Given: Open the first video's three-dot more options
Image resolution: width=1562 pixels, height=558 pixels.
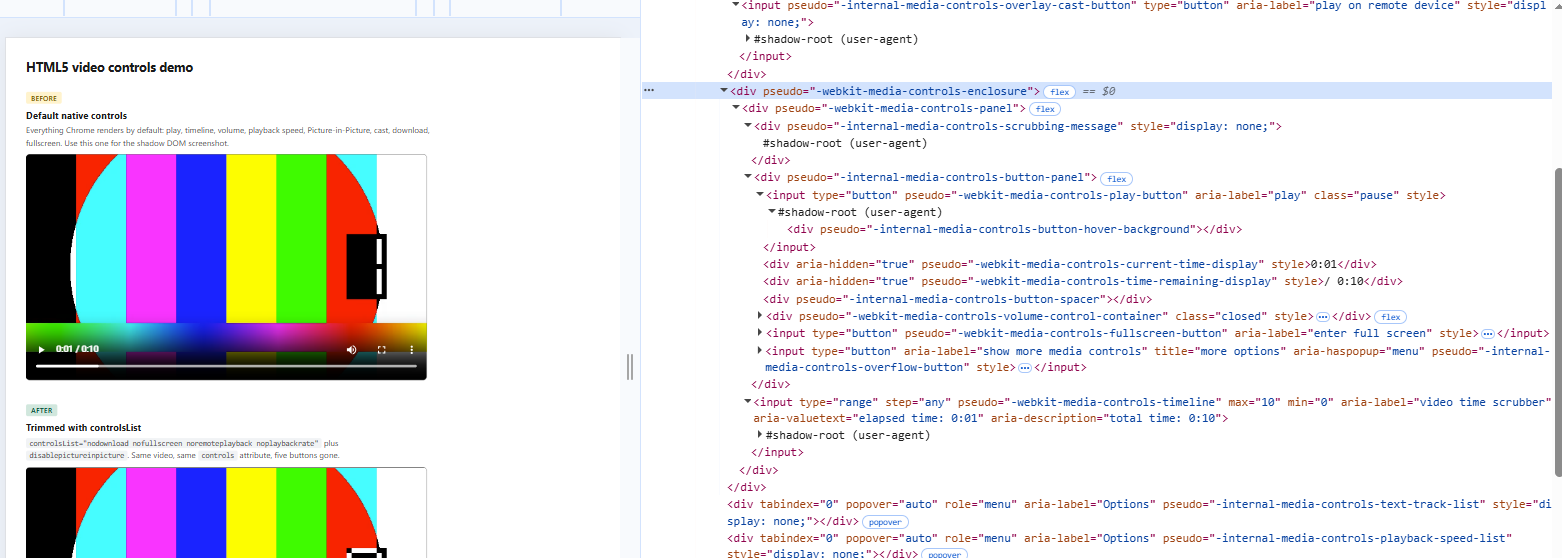Looking at the screenshot, I should pyautogui.click(x=411, y=349).
